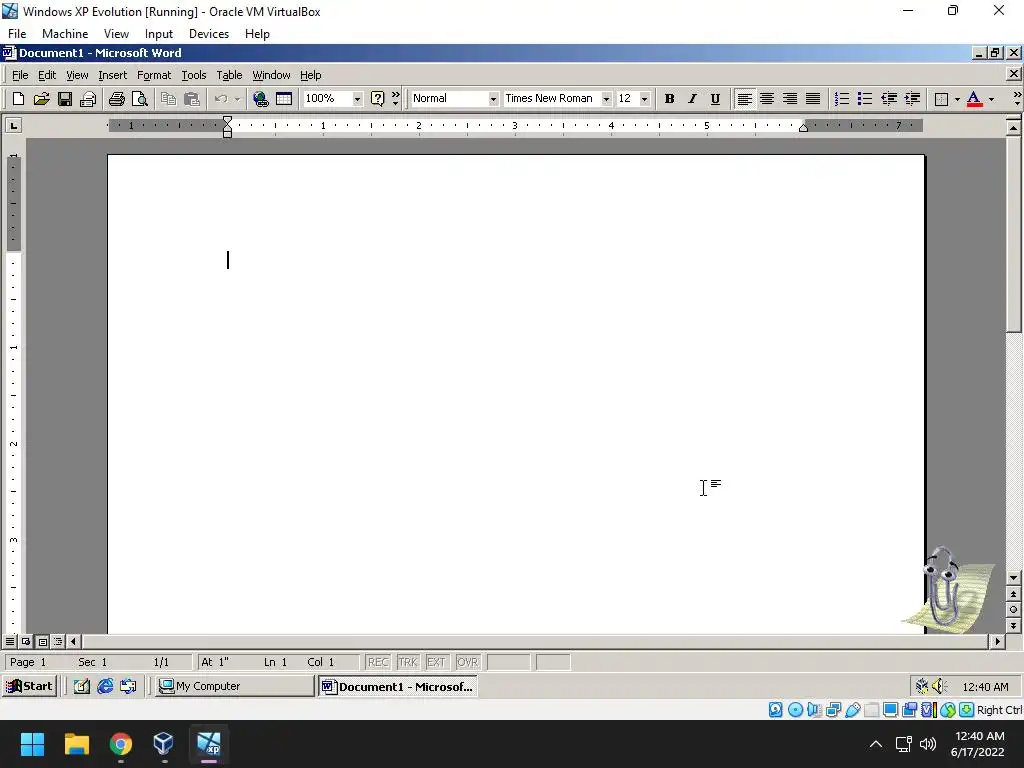Open a file with the Open folder icon
This screenshot has width=1024, height=768.
point(41,99)
